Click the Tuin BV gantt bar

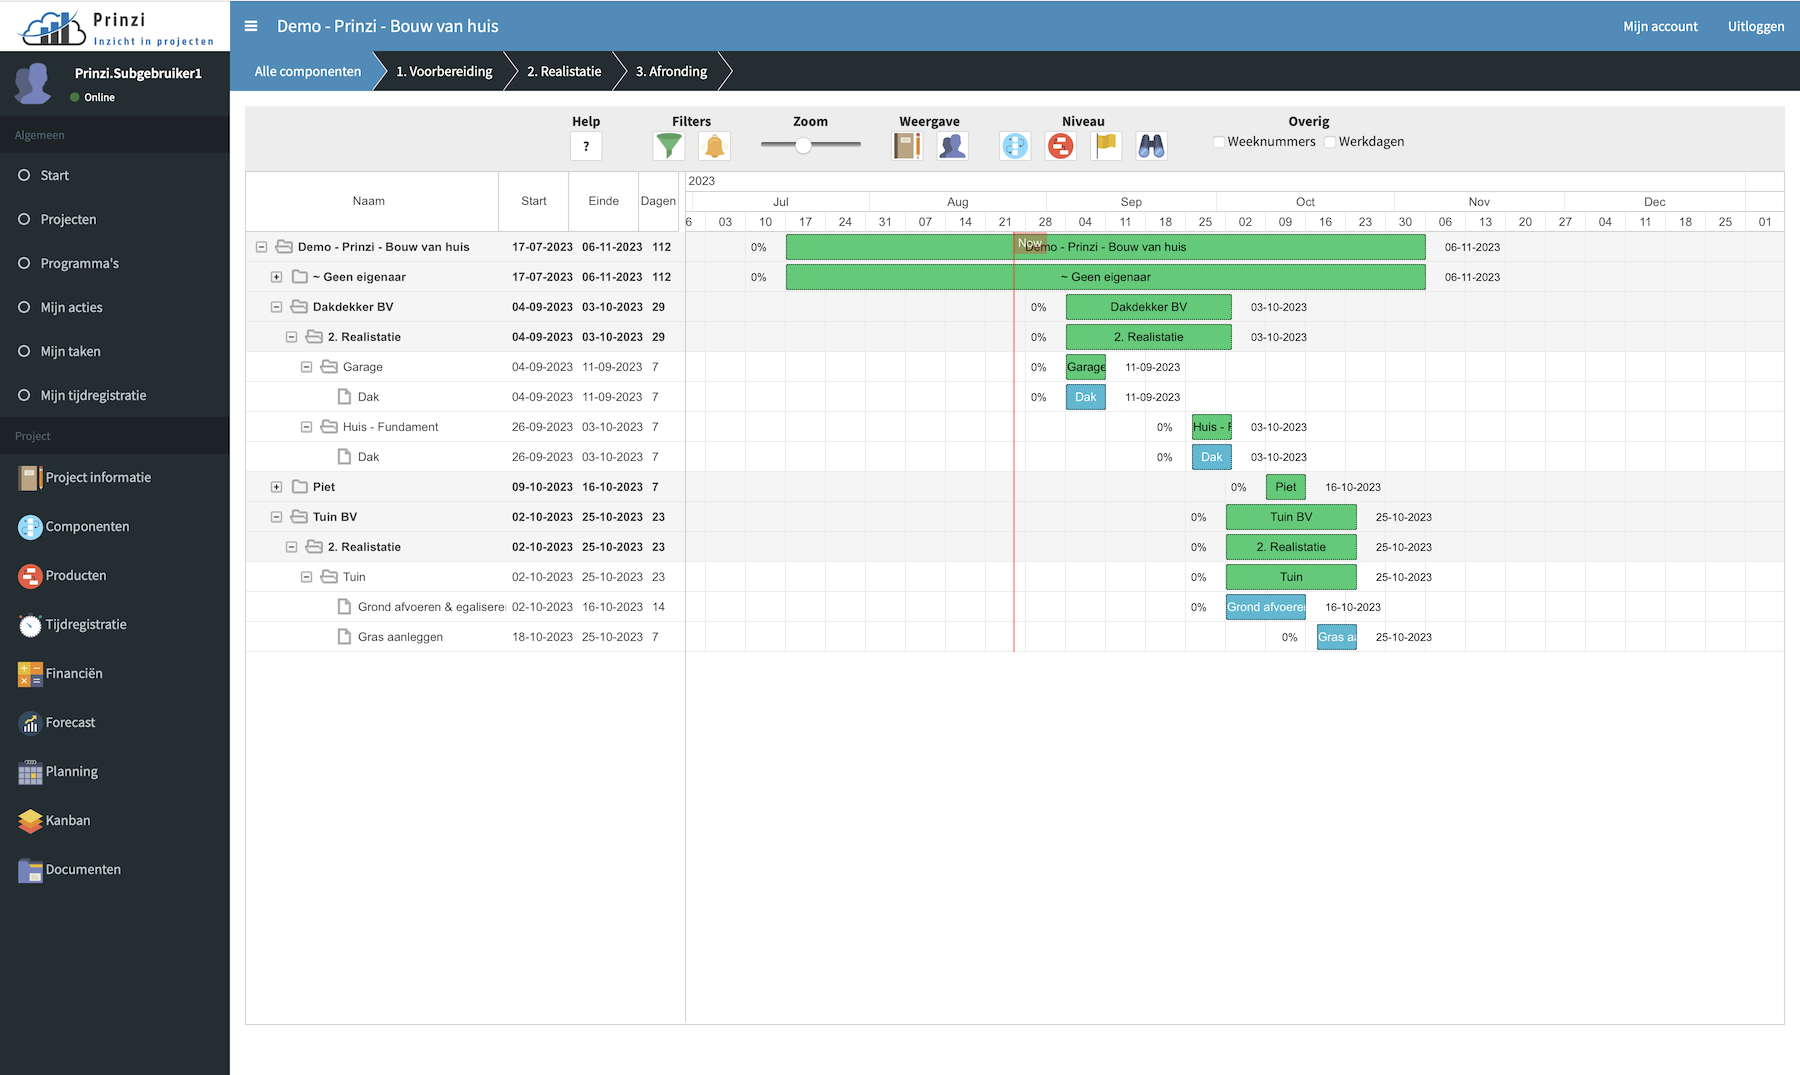click(x=1291, y=517)
